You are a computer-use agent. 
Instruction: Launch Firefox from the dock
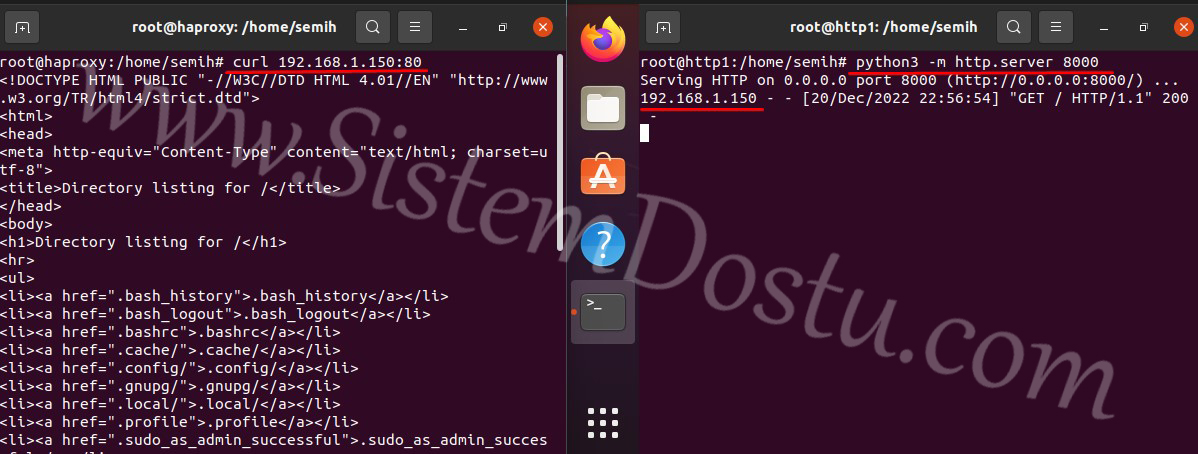(603, 40)
